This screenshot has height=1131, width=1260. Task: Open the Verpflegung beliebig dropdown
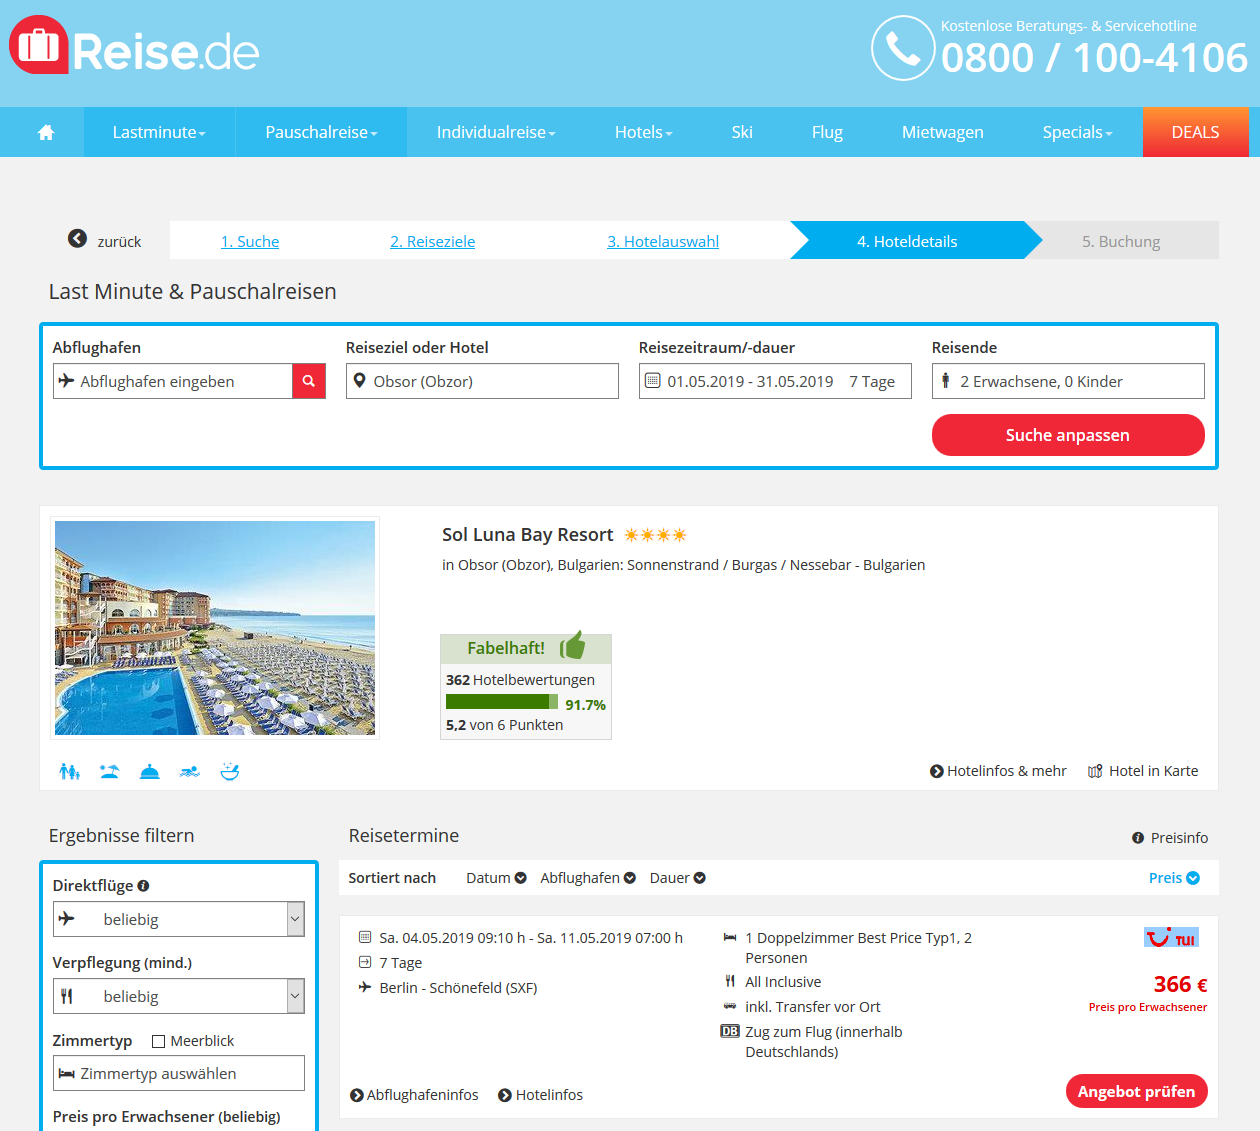click(179, 996)
